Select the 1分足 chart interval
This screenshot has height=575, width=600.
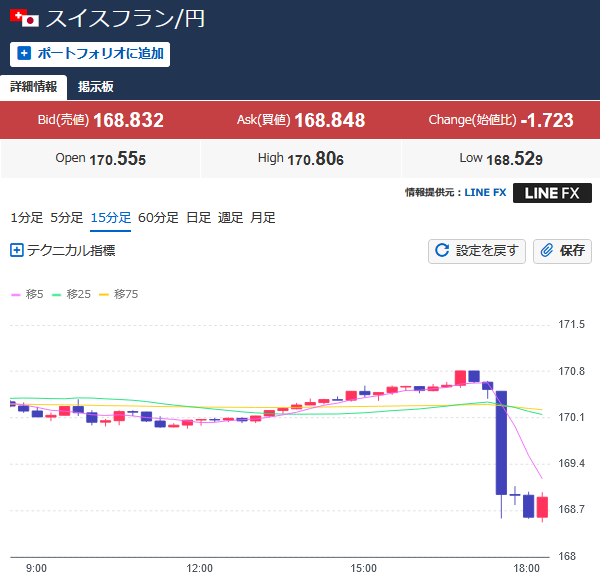(27, 218)
